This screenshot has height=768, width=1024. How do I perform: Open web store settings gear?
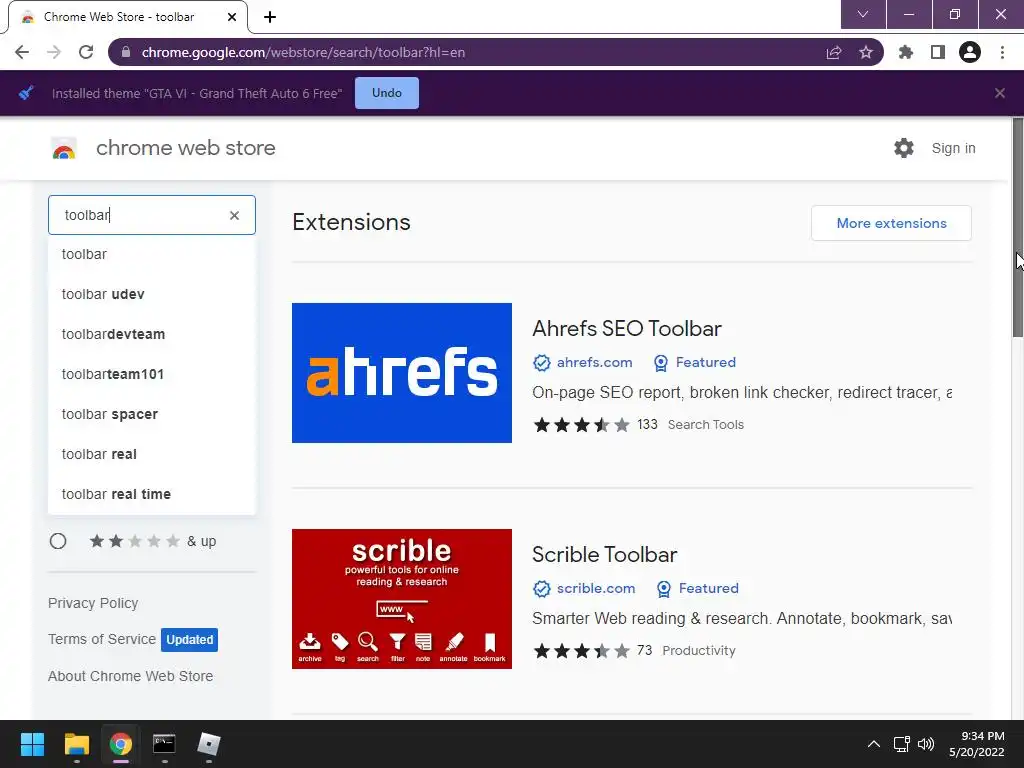pos(903,148)
